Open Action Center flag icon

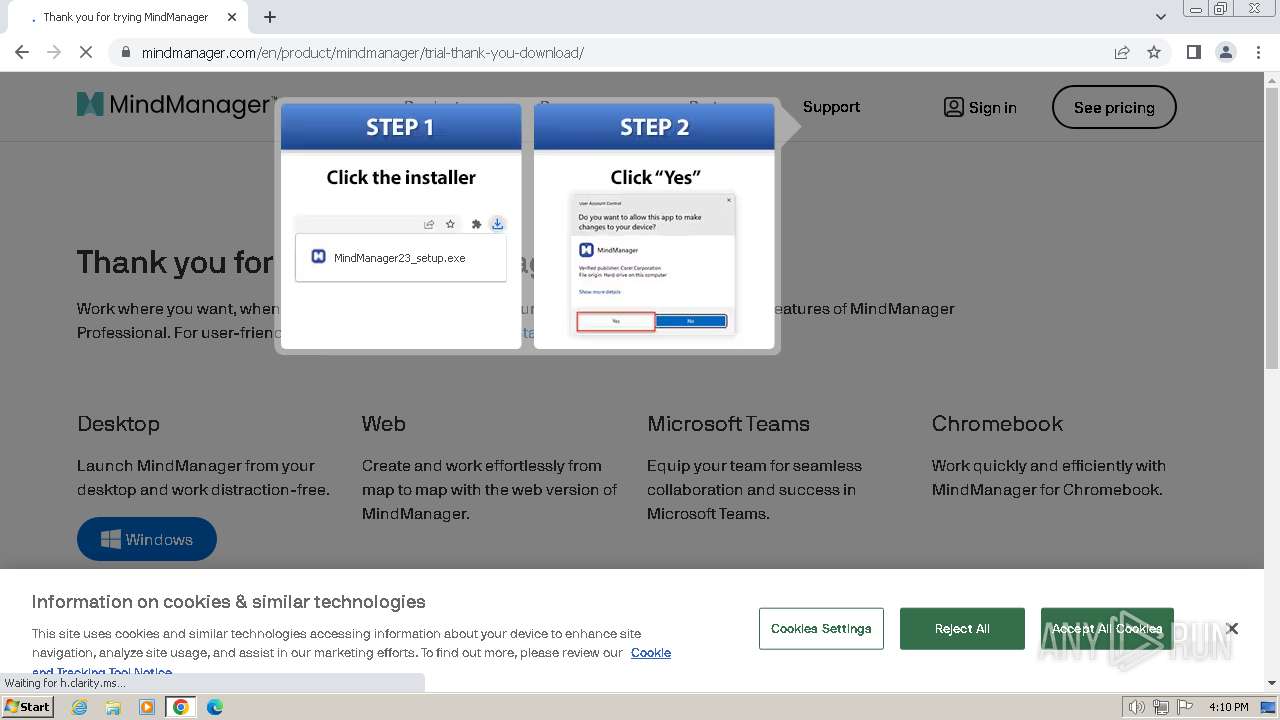[1187, 707]
